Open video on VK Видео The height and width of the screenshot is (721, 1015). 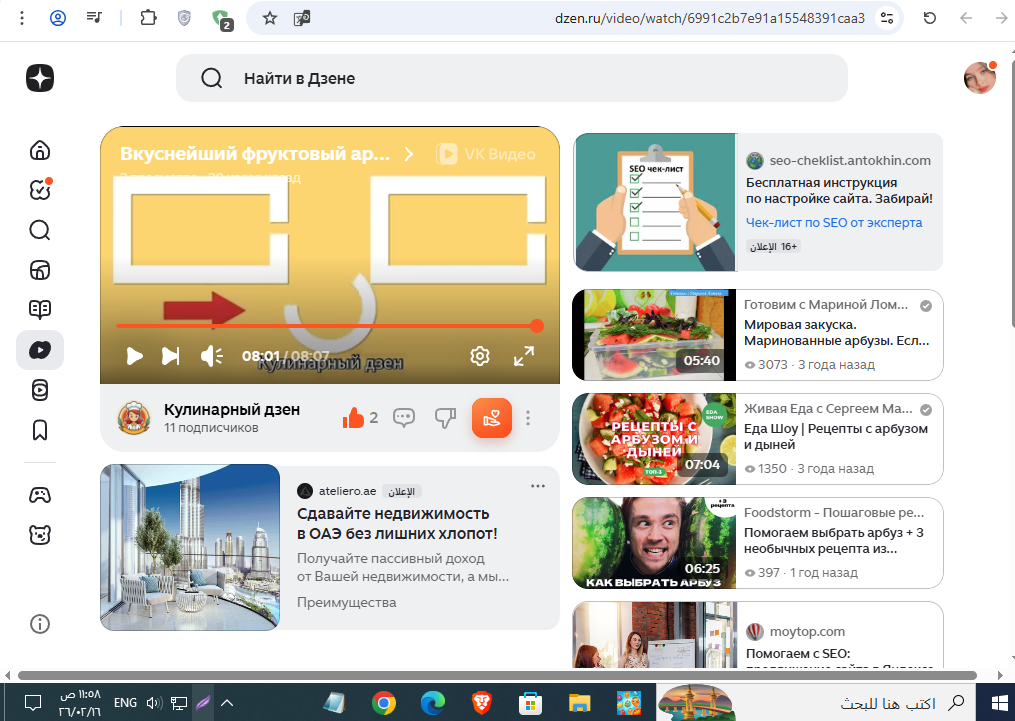click(x=486, y=154)
